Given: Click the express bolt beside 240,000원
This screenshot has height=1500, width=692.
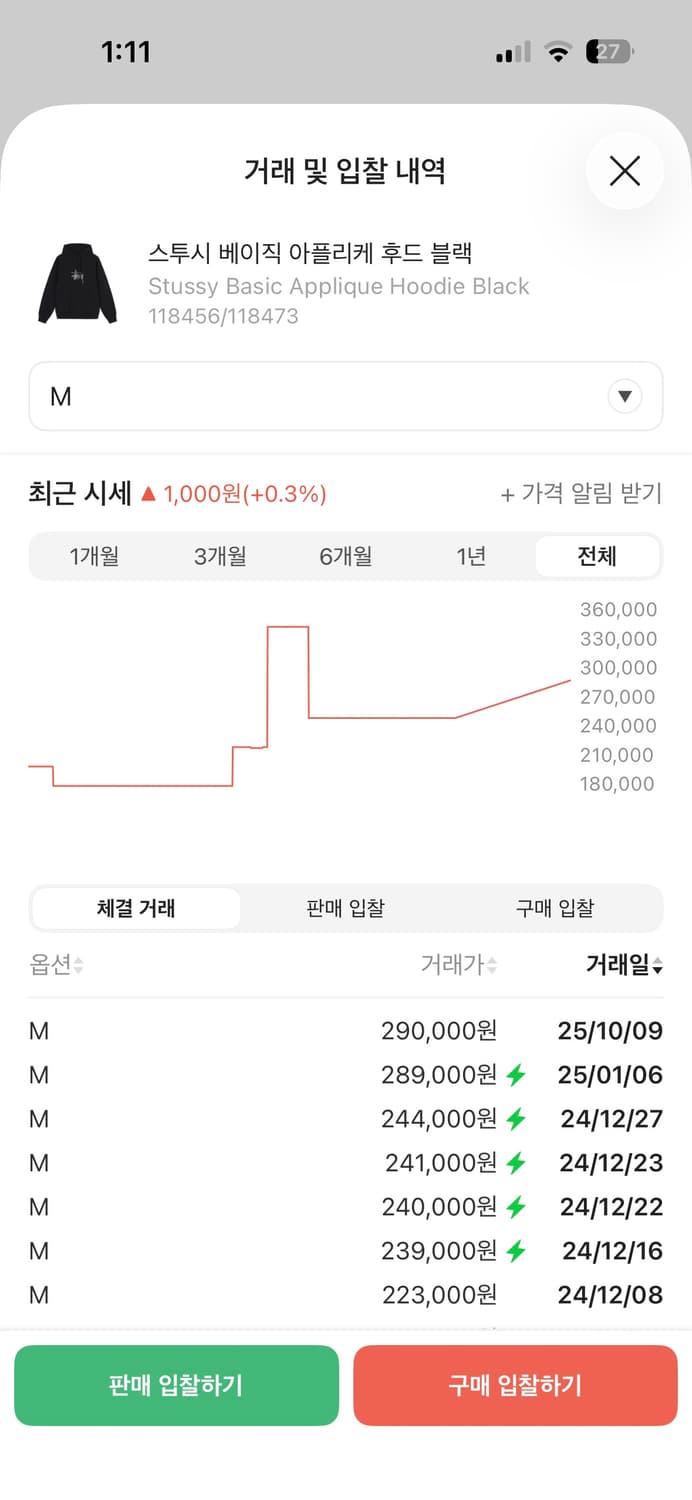Looking at the screenshot, I should click(517, 1207).
